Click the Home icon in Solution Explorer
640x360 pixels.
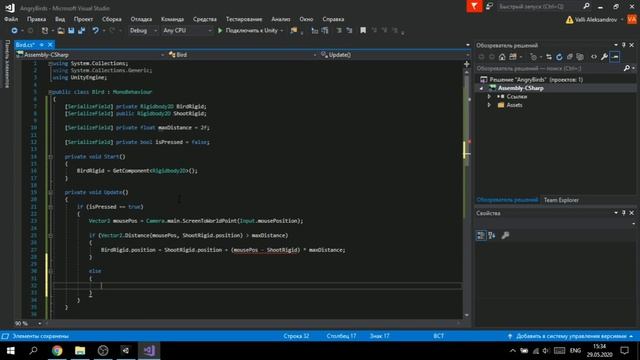[x=502, y=57]
